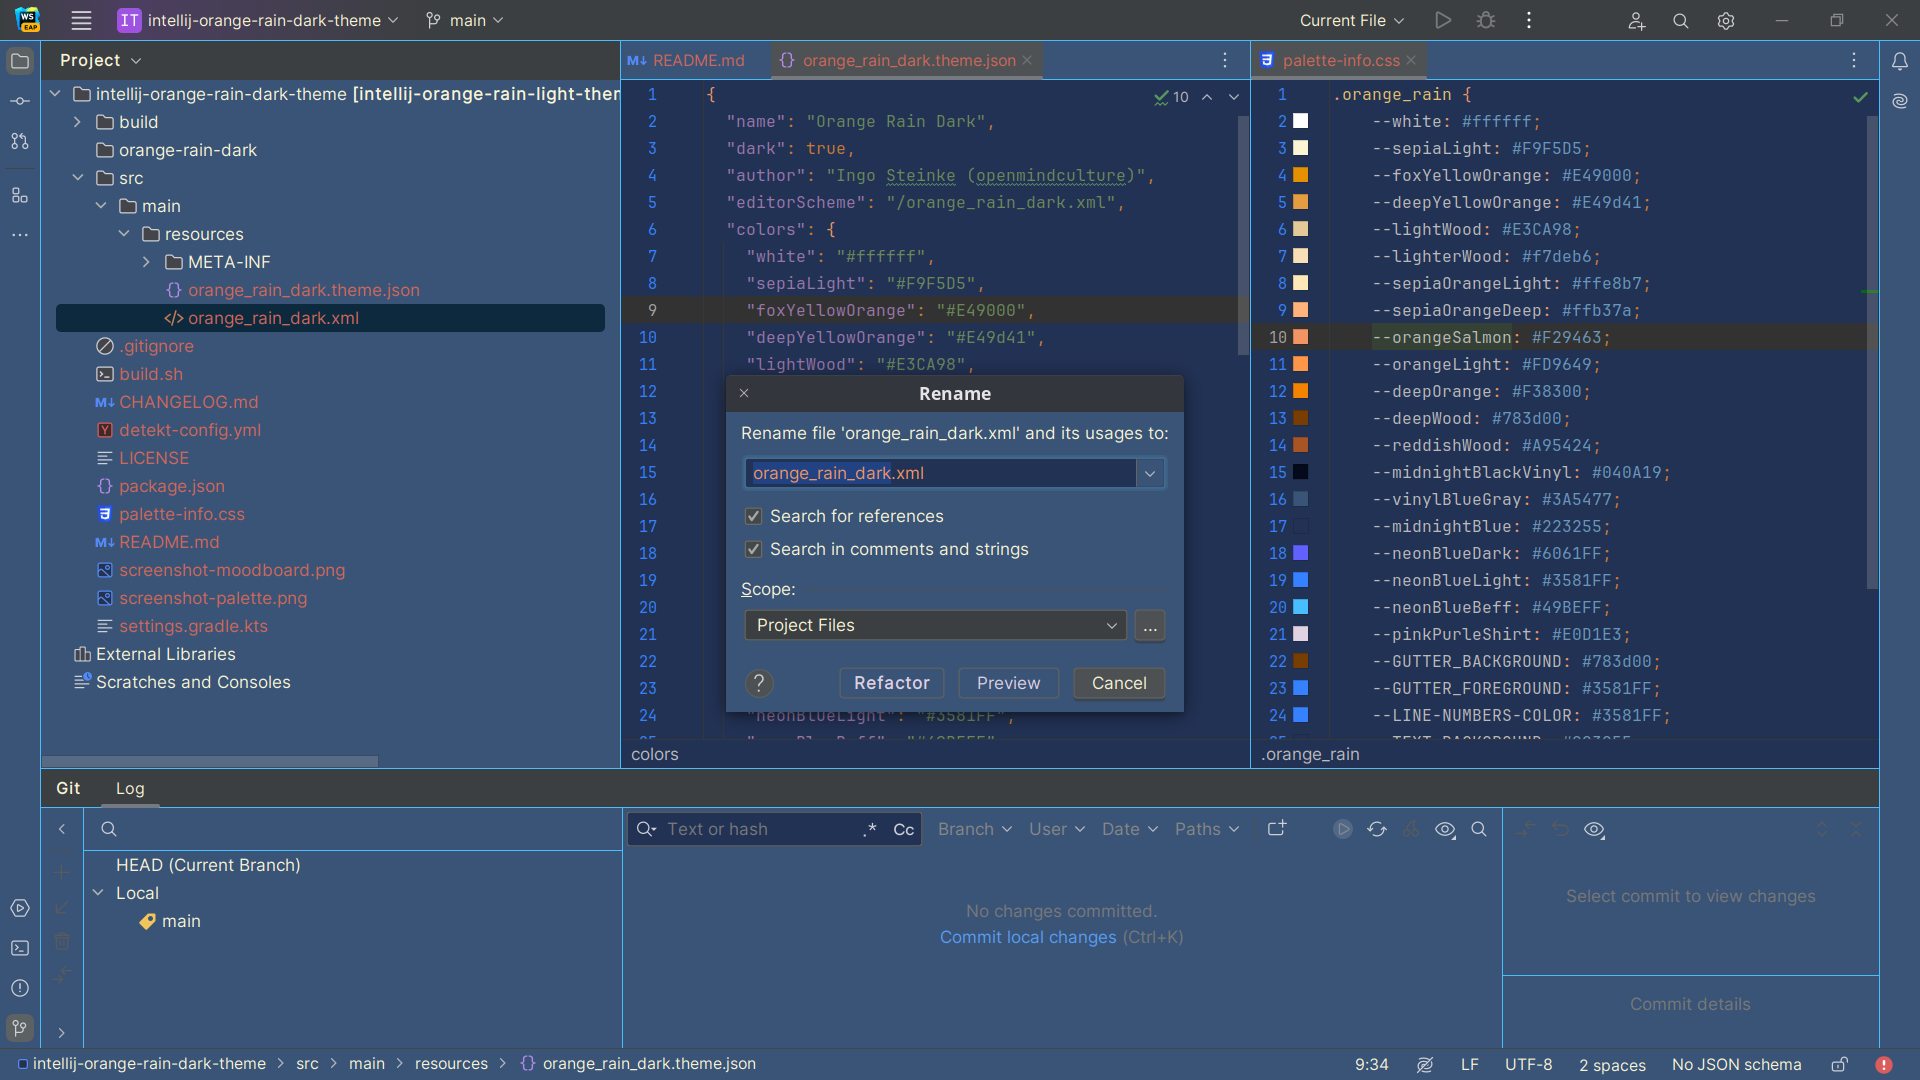Image resolution: width=1920 pixels, height=1080 pixels.
Task: Open the Branch filter dropdown
Action: [975, 829]
